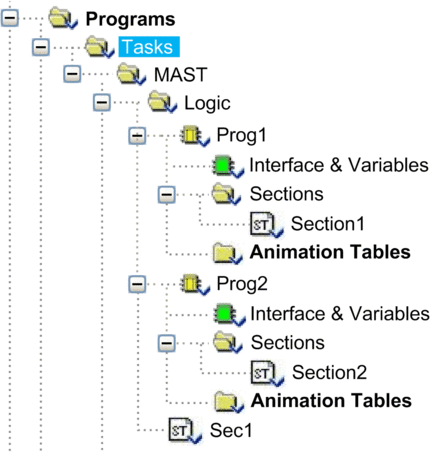This screenshot has height=452, width=431.
Task: Click the ST icon beside Sec1
Action: pyautogui.click(x=185, y=431)
